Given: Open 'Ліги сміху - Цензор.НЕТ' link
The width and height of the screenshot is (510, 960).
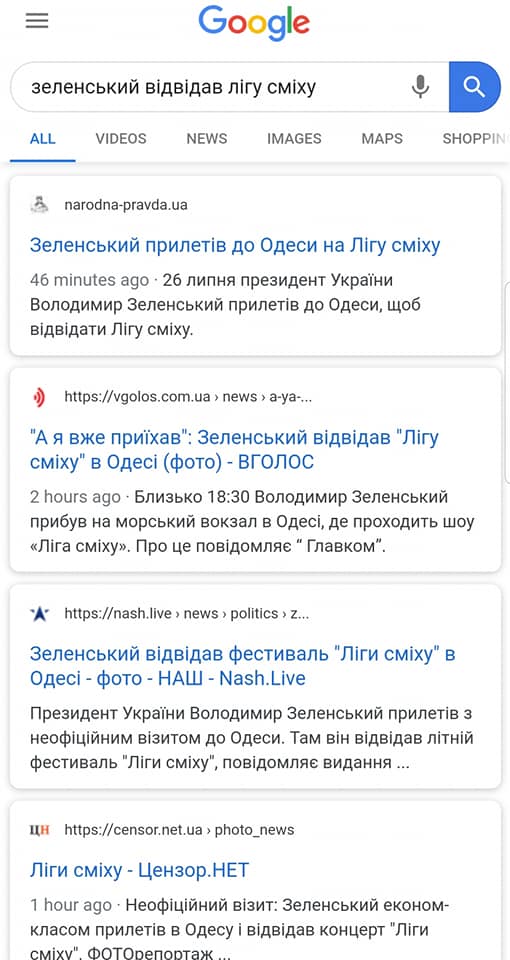Looking at the screenshot, I should [140, 870].
